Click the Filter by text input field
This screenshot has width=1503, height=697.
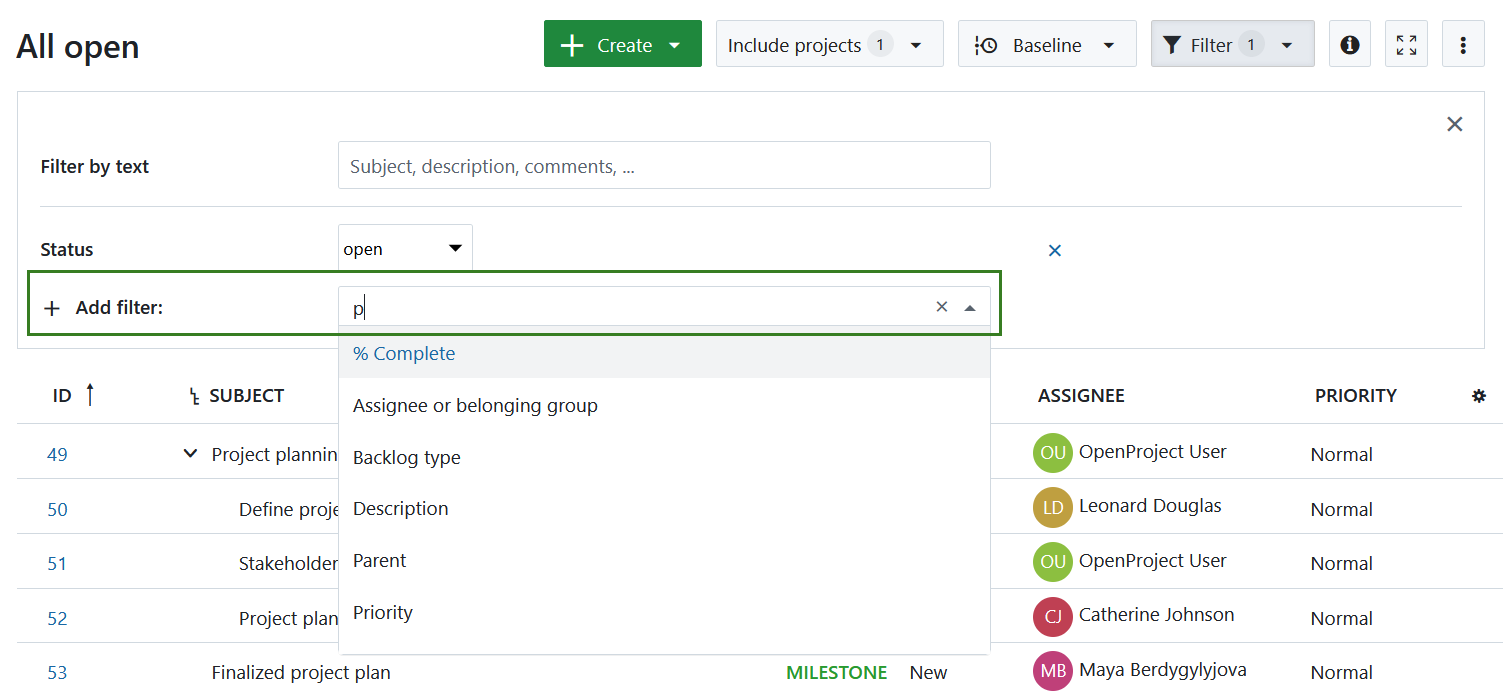click(x=663, y=165)
